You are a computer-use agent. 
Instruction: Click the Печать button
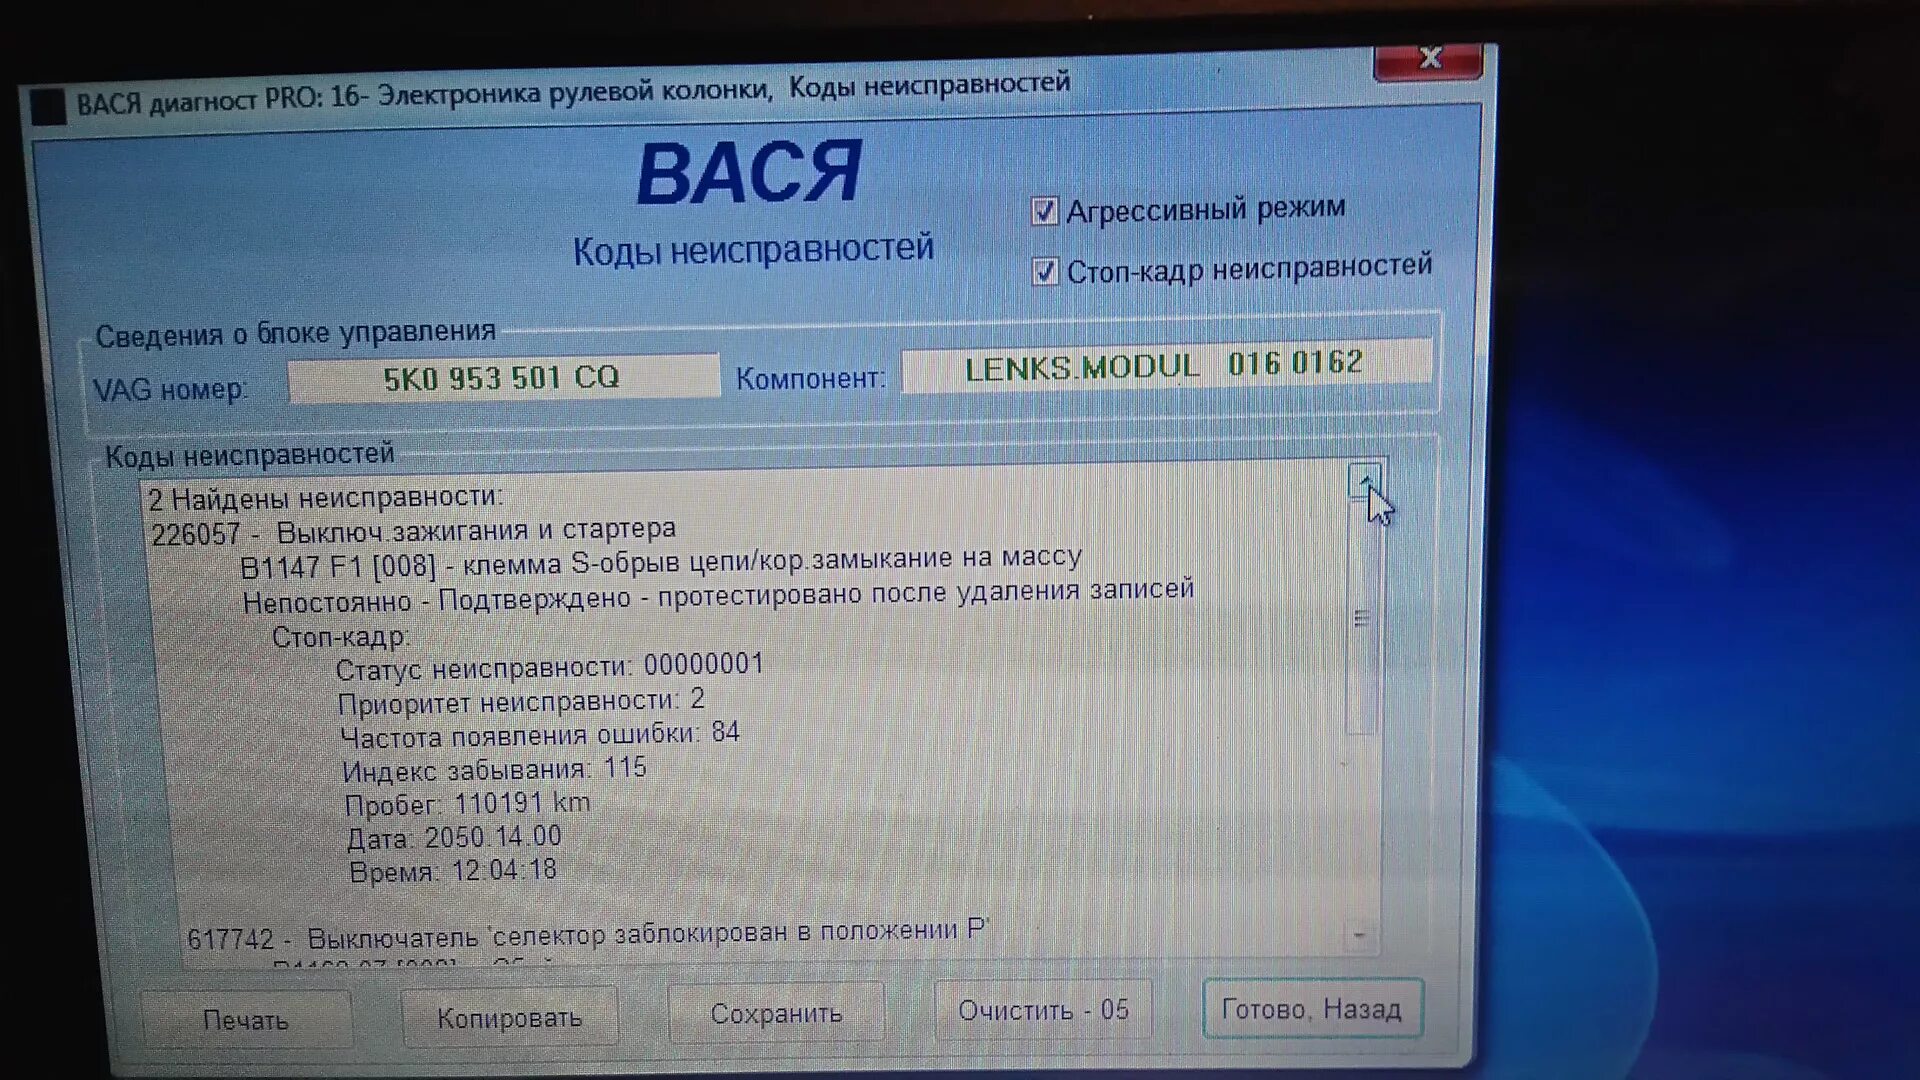pyautogui.click(x=246, y=1020)
